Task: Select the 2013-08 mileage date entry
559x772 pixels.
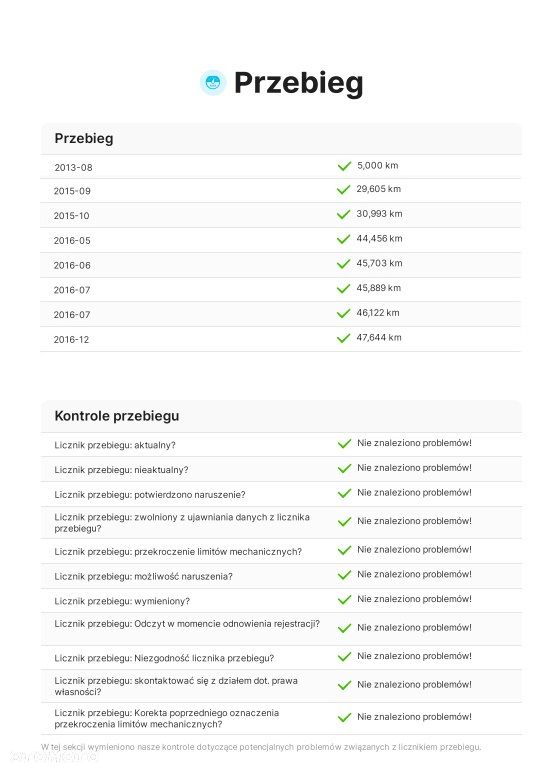Action: tap(73, 167)
